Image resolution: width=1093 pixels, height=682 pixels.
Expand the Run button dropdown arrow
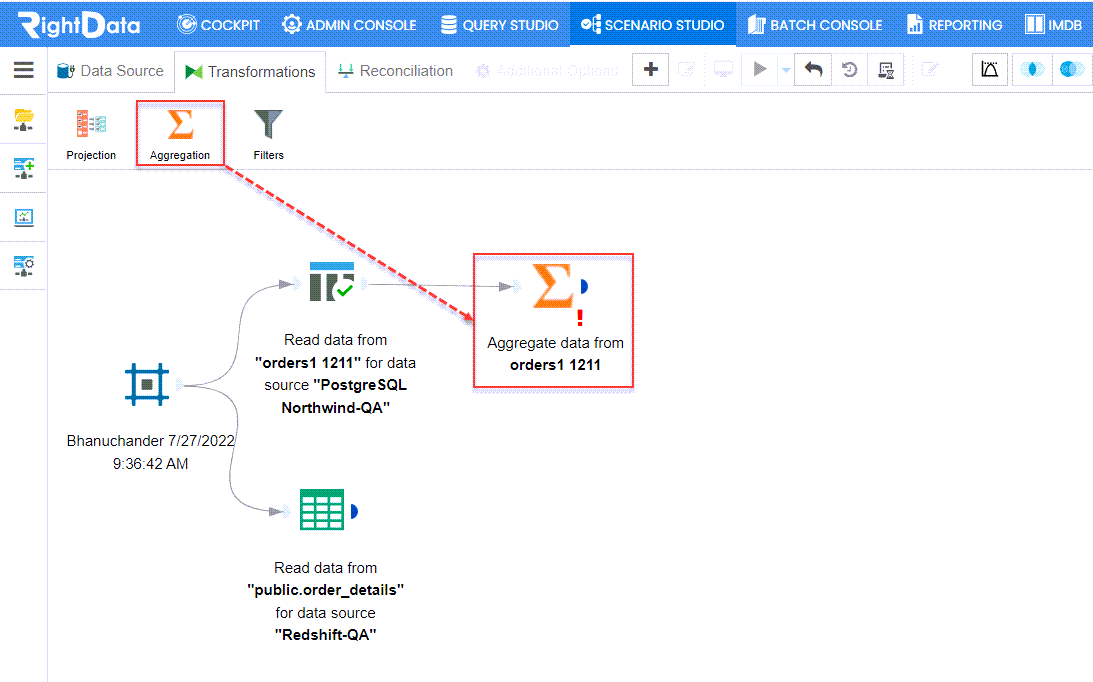[x=786, y=70]
